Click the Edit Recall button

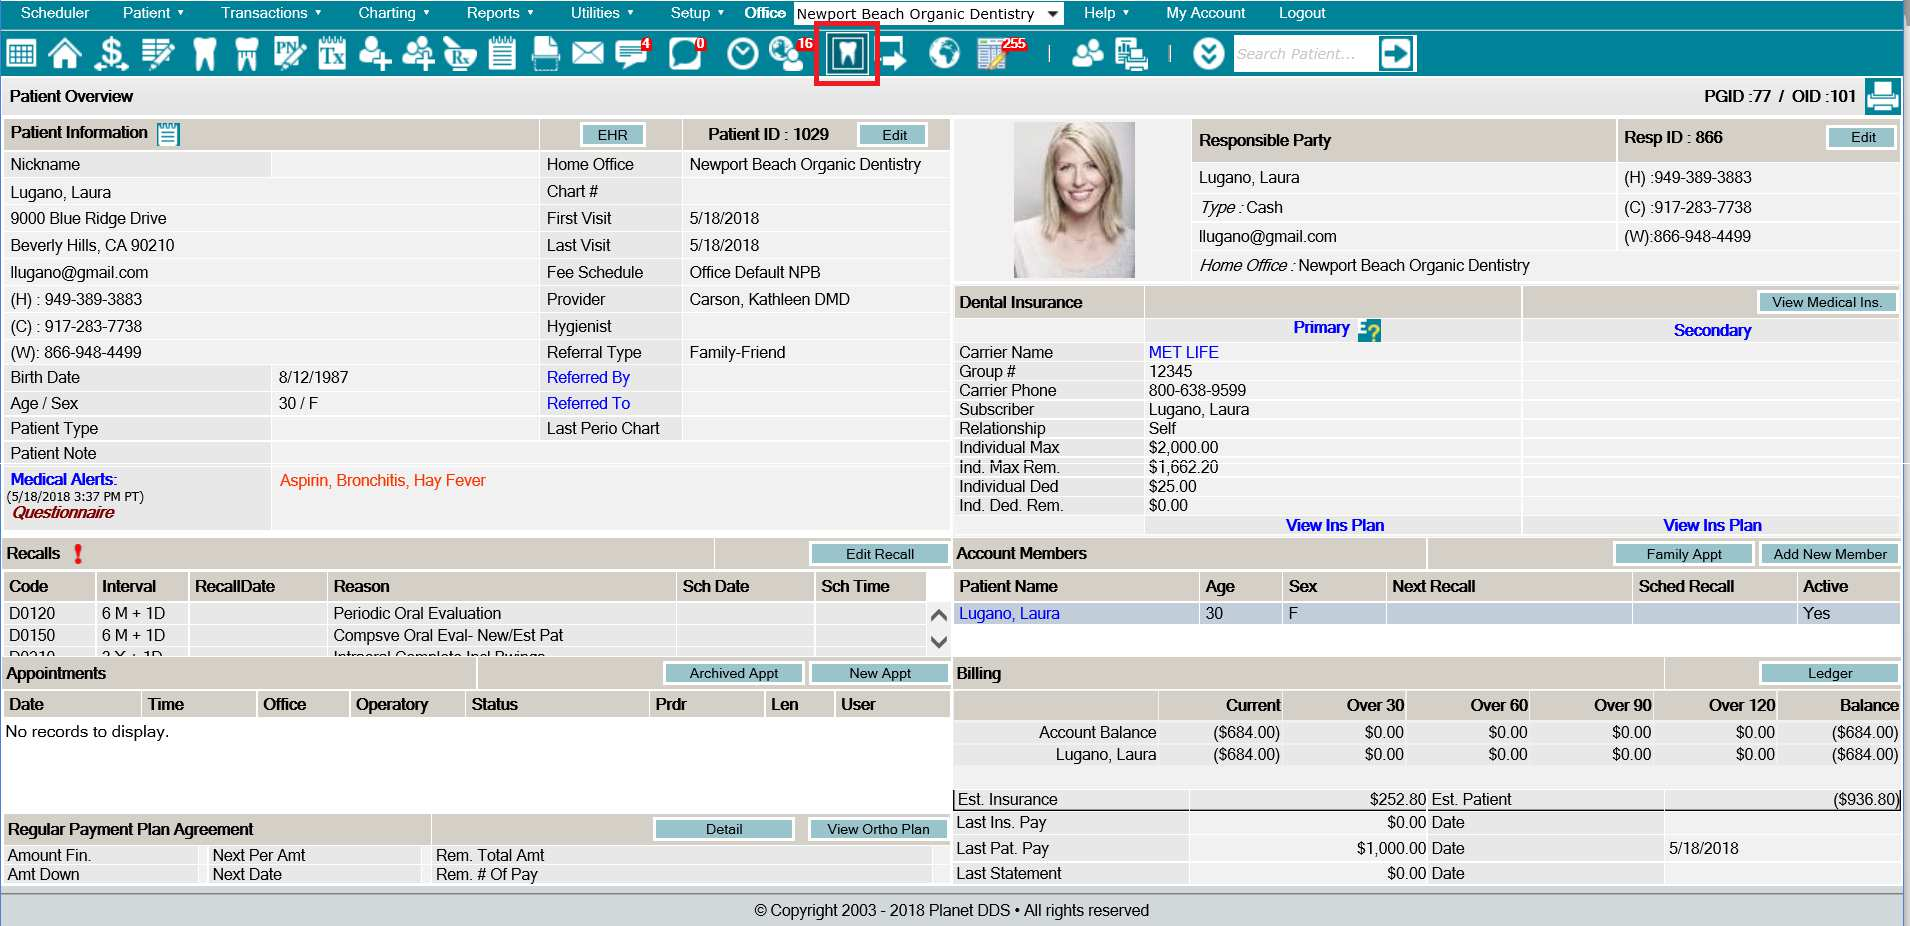879,554
